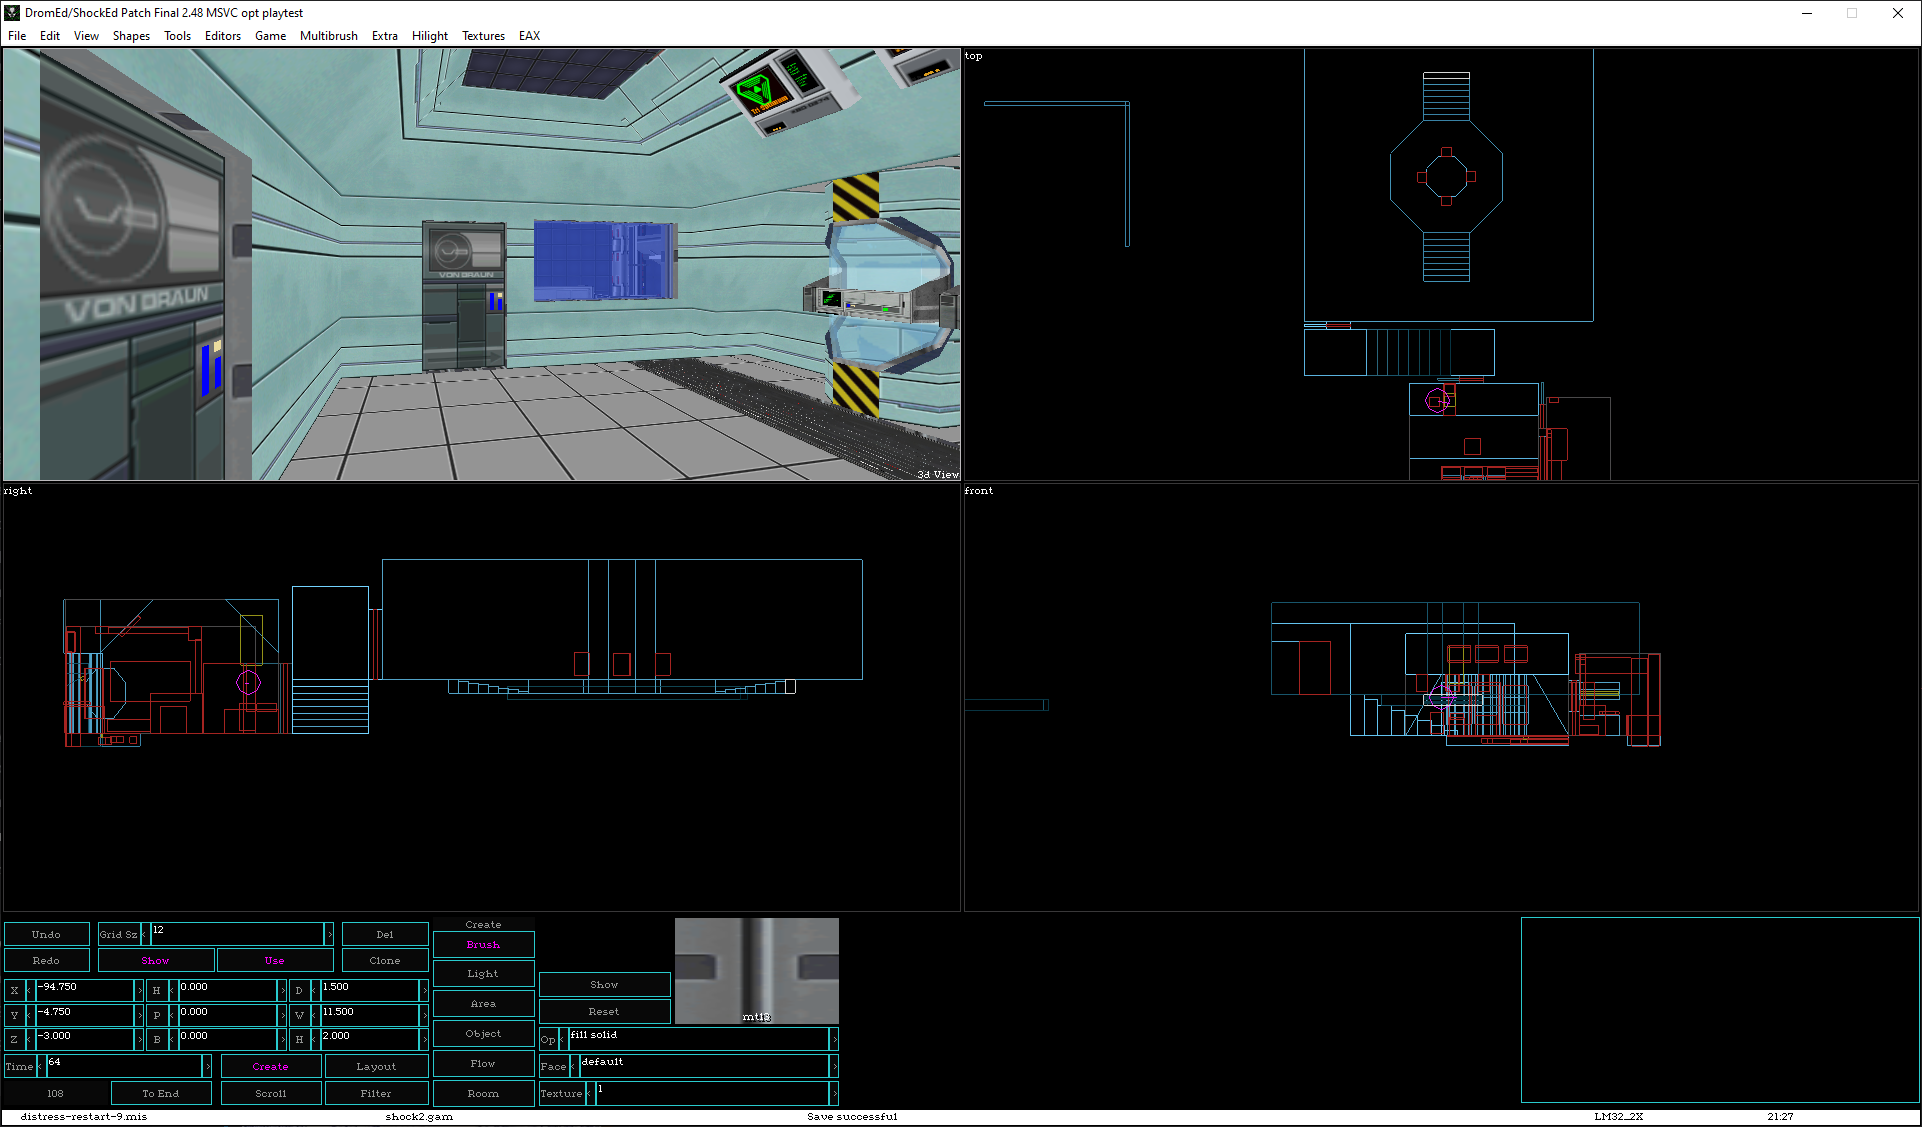This screenshot has width=1922, height=1127.
Task: Increase the Grid Sz value arrow
Action: tap(329, 934)
